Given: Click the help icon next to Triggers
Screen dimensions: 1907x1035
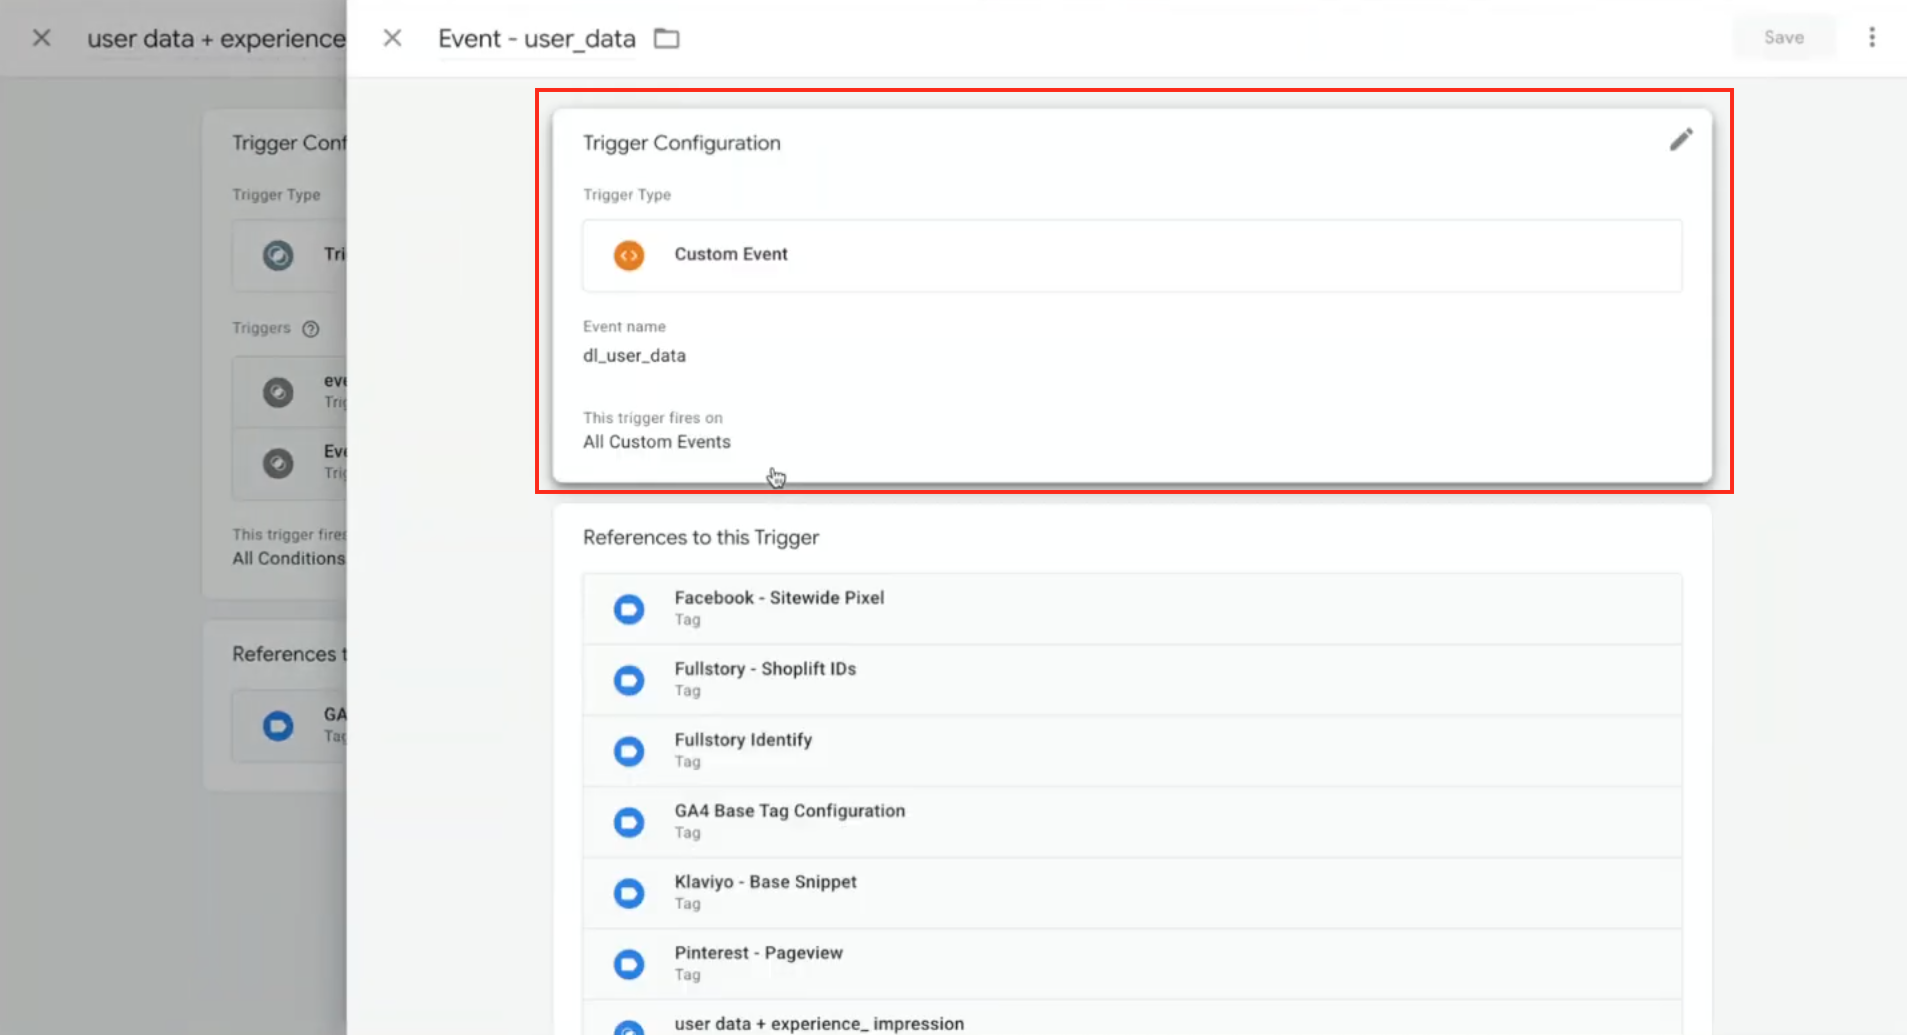Looking at the screenshot, I should (311, 329).
